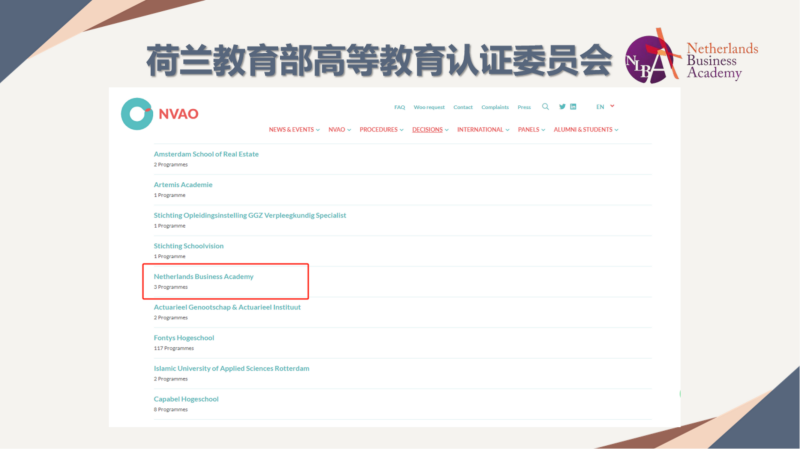The image size is (800, 449).
Task: Expand the NEWS & EVENTS menu
Action: pos(294,130)
